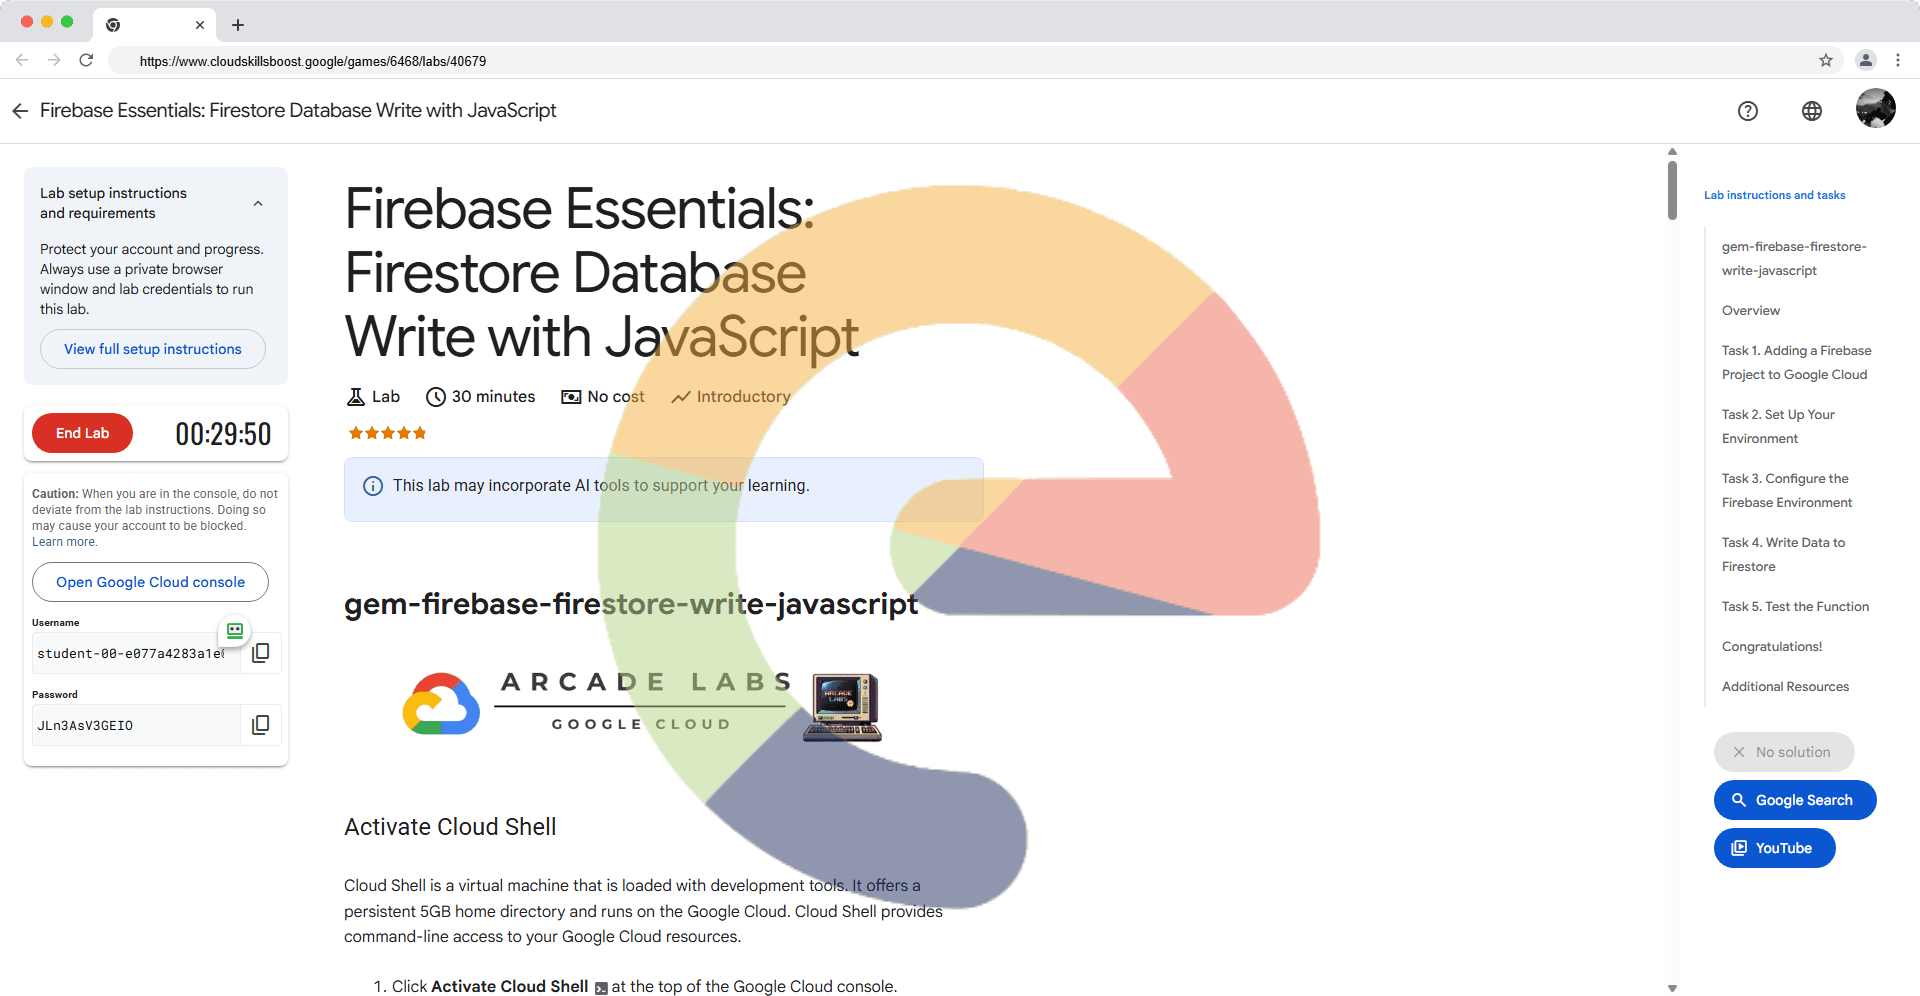Copy the username to clipboard
This screenshot has width=1920, height=996.
click(261, 653)
